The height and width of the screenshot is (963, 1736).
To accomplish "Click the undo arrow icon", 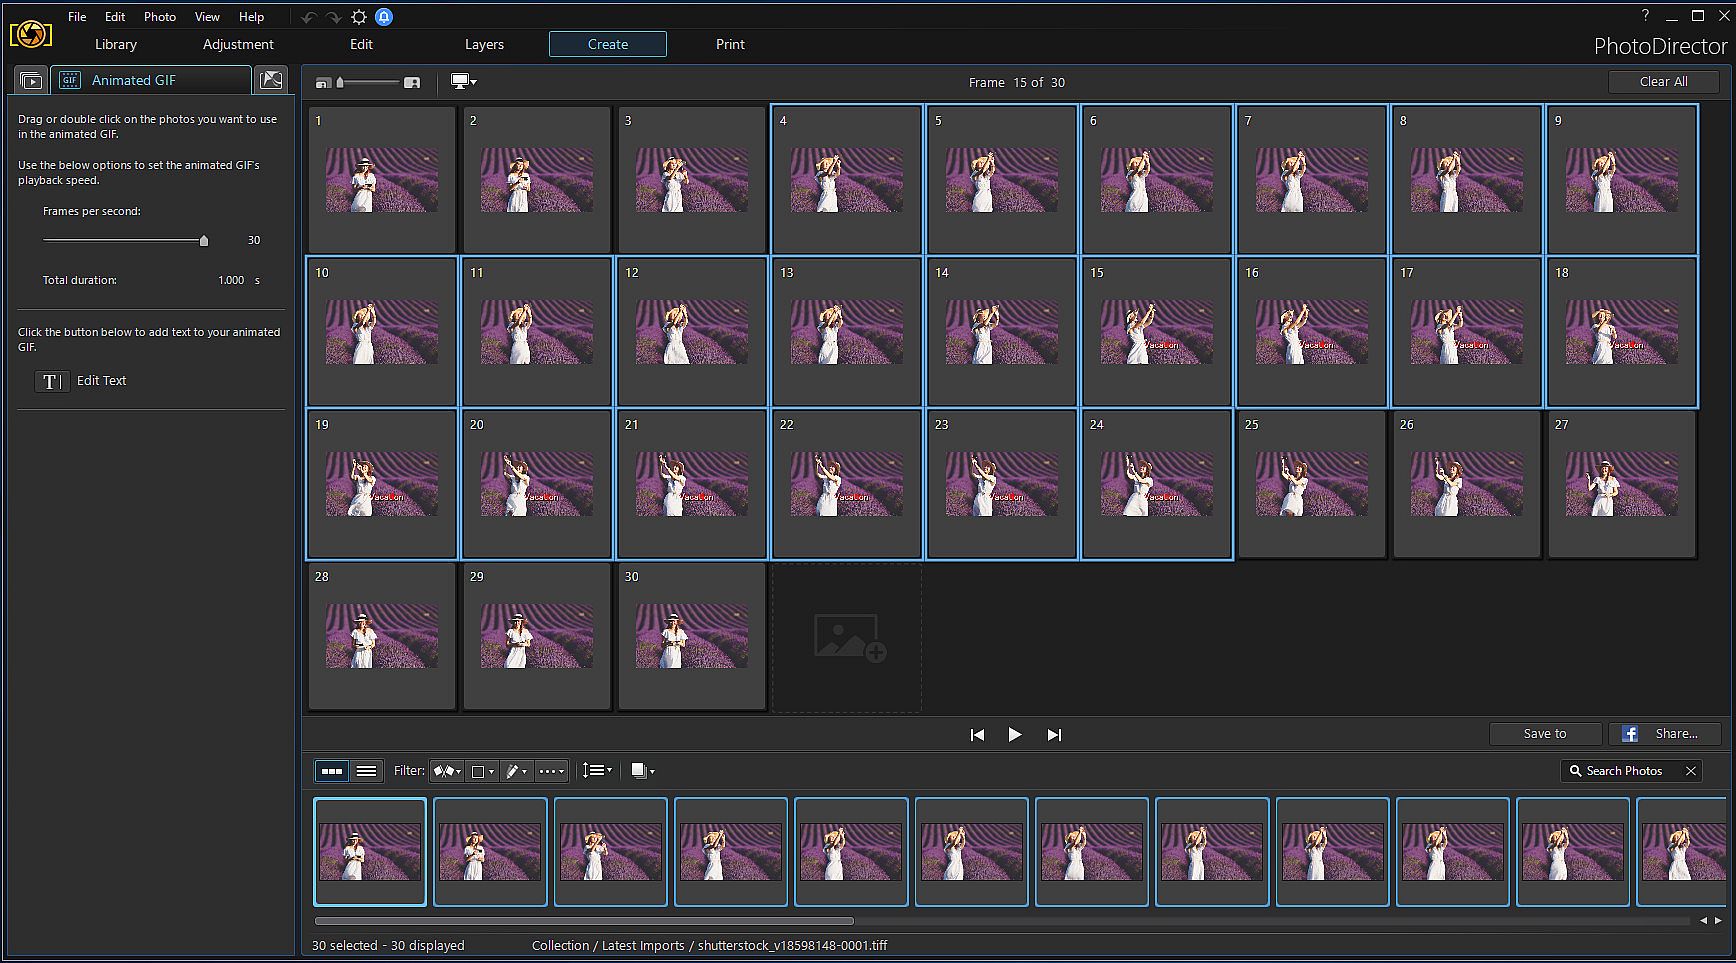I will 308,17.
